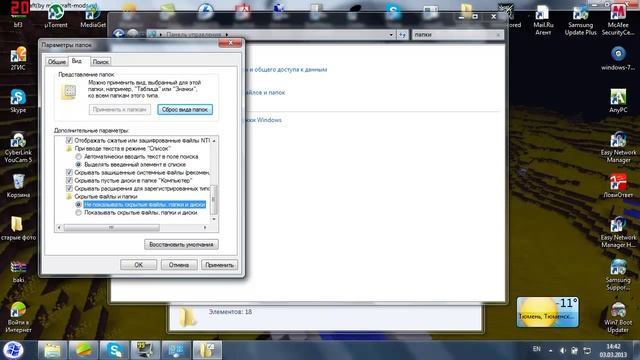
Task: Open the µTorrent desktop shortcut
Action: coord(56,16)
